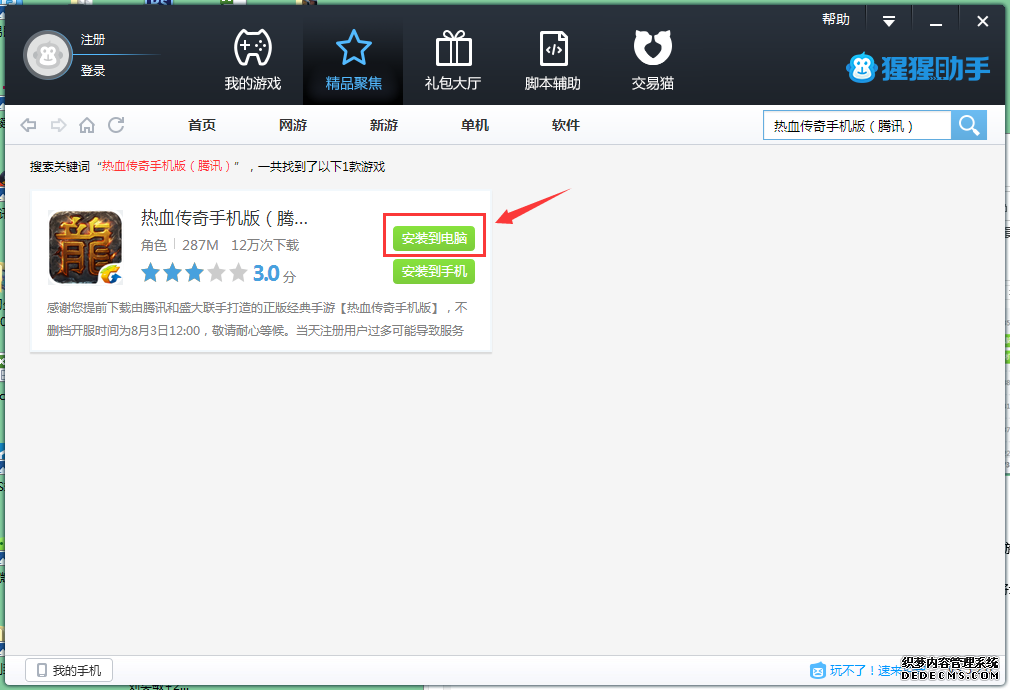Click the 287M file size text
The height and width of the screenshot is (690, 1010).
pos(200,245)
